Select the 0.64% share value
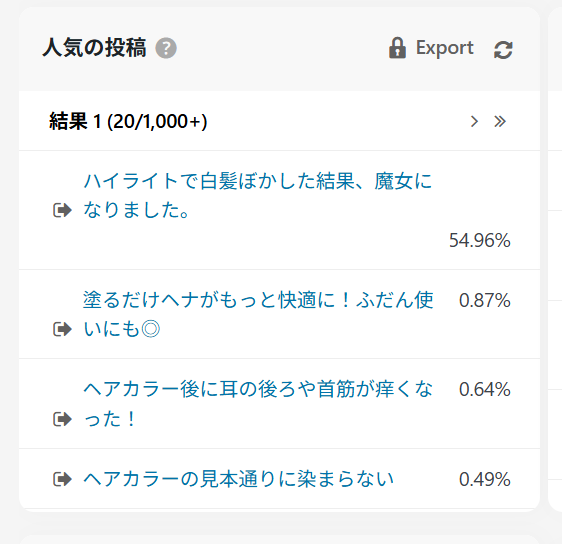562x544 pixels. click(485, 389)
